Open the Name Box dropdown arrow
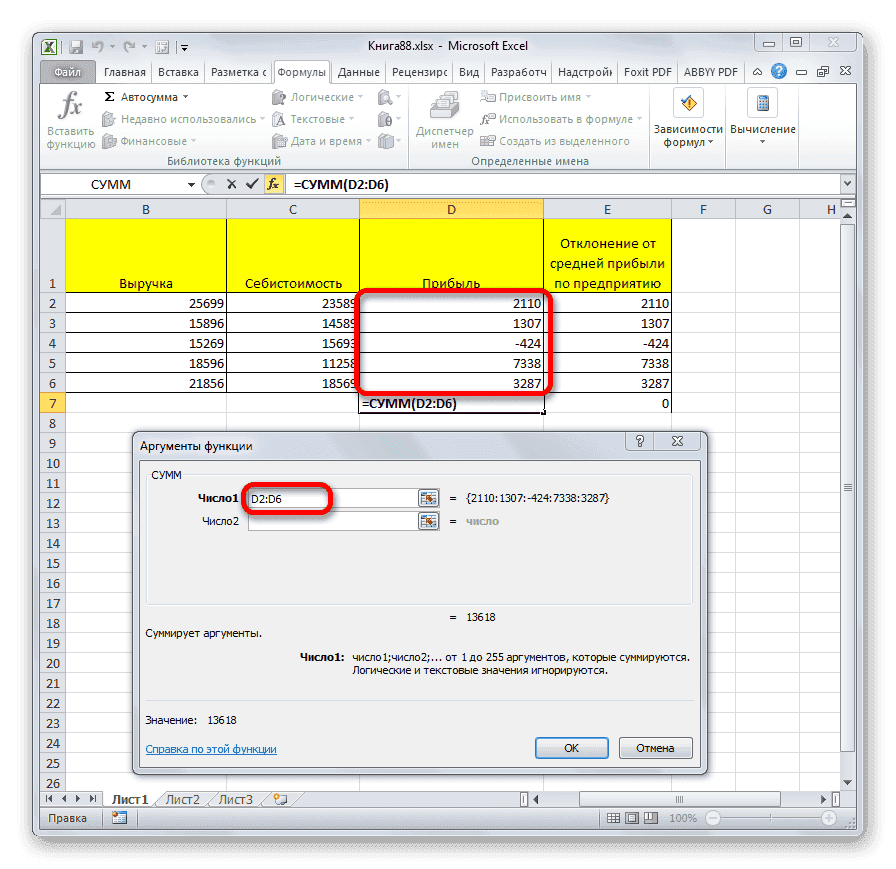The width and height of the screenshot is (896, 869). [192, 184]
